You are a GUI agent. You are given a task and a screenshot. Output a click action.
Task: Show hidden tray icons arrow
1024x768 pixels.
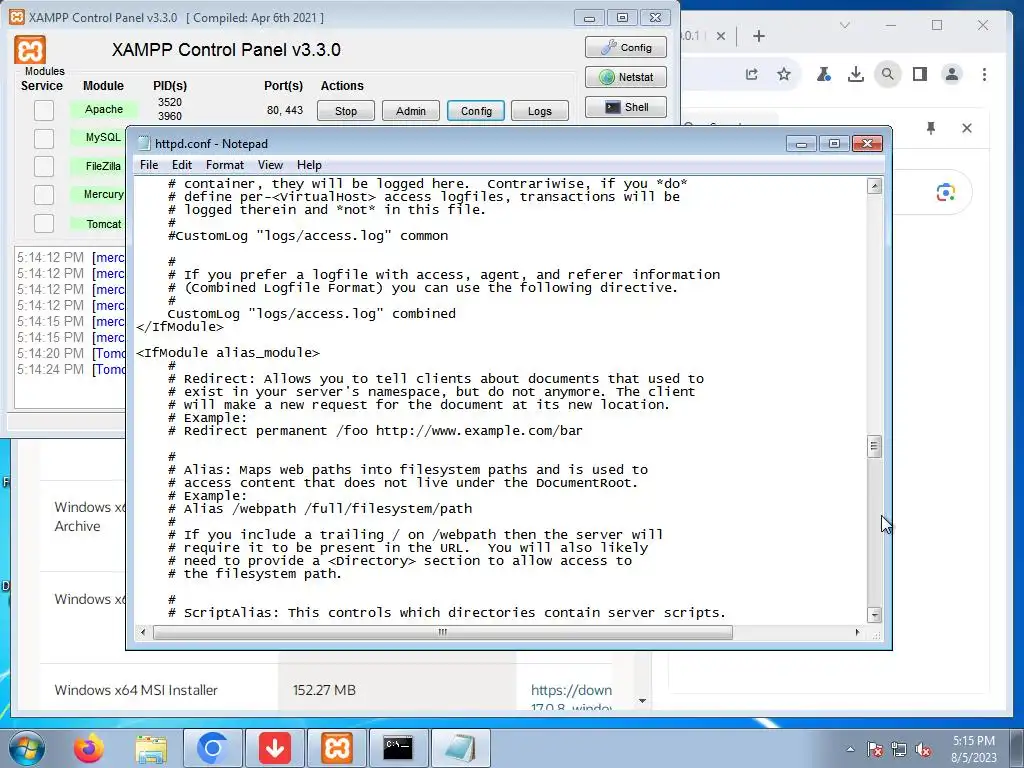(850, 749)
